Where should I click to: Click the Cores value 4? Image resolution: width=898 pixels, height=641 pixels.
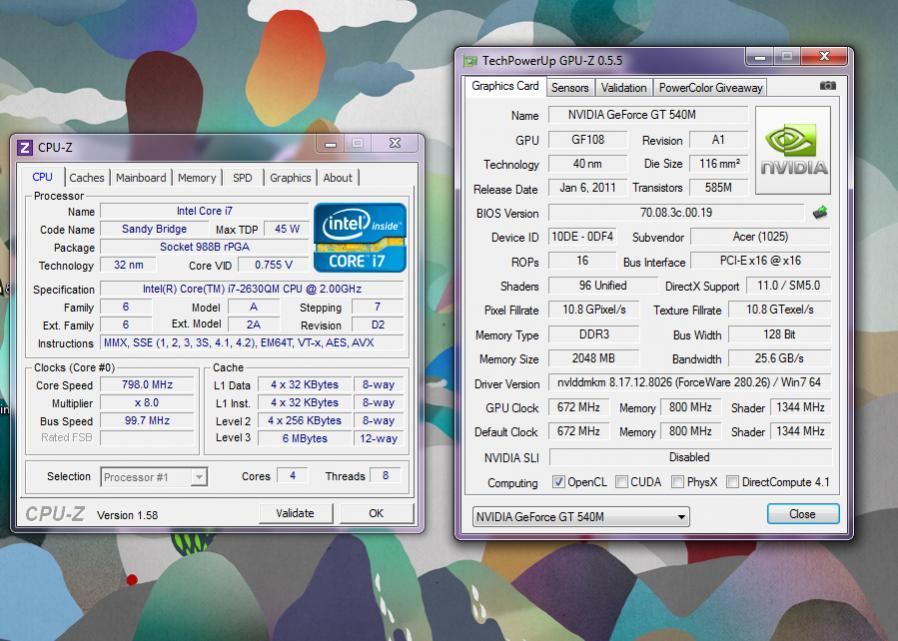[292, 475]
